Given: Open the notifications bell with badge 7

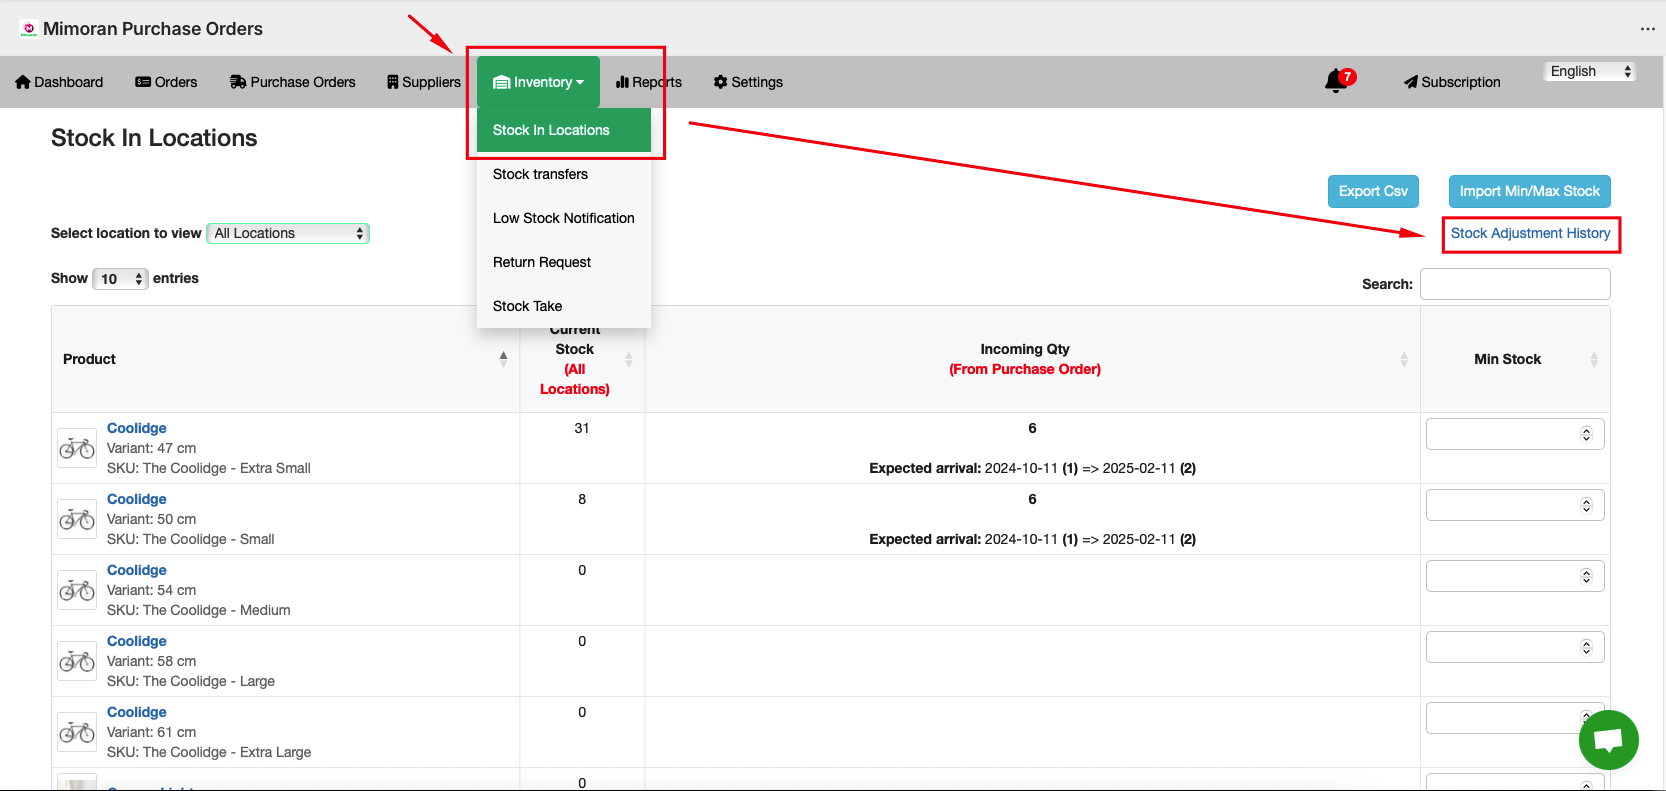Looking at the screenshot, I should click(x=1339, y=81).
